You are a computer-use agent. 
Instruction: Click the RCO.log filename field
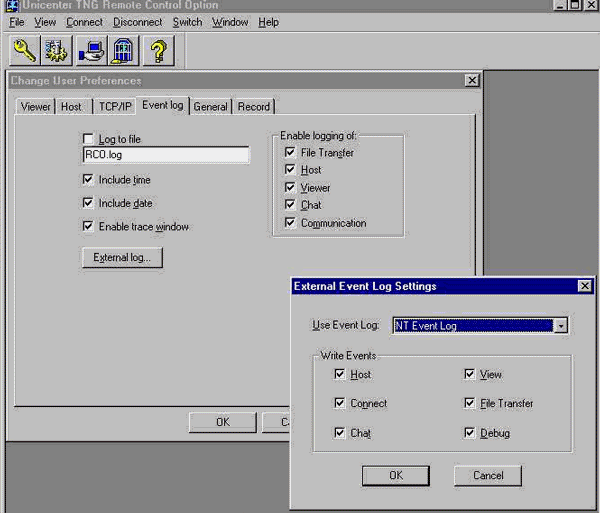click(x=166, y=155)
